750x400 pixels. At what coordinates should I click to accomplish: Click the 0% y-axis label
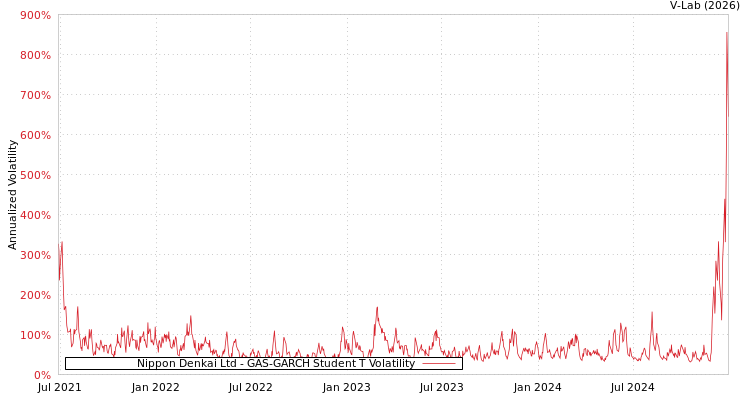tap(41, 375)
